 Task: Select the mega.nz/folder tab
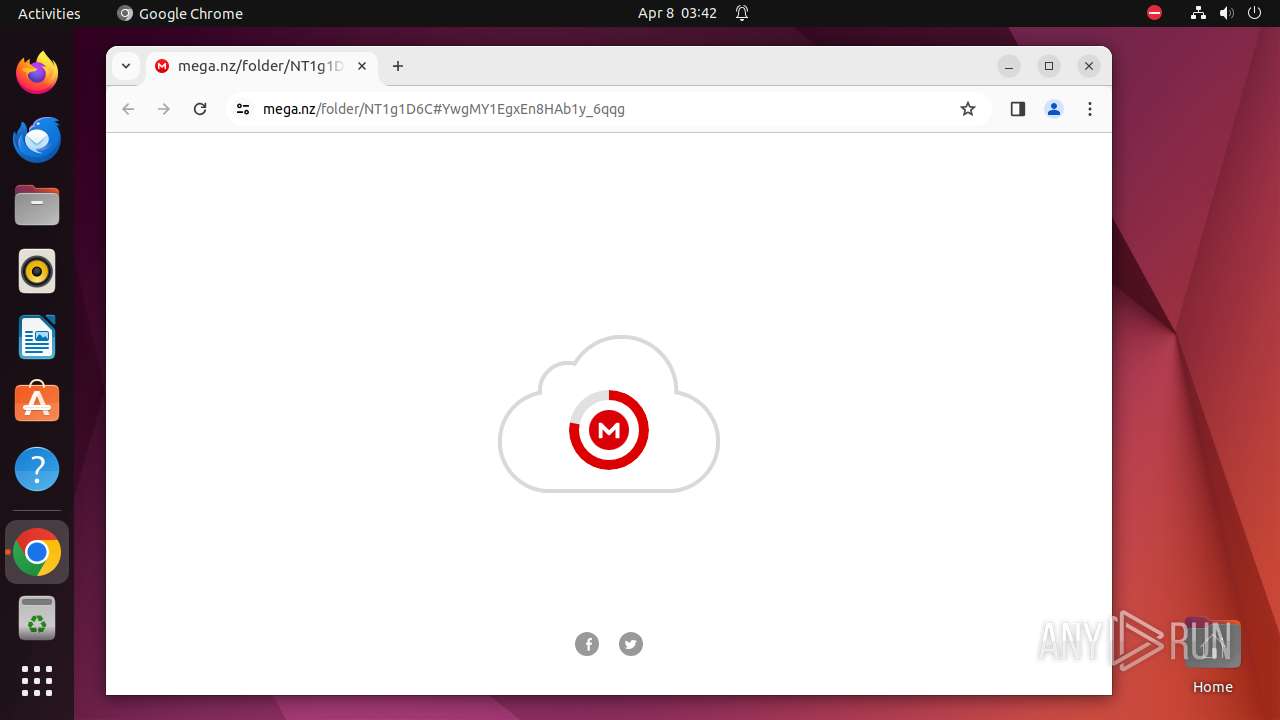coord(262,66)
